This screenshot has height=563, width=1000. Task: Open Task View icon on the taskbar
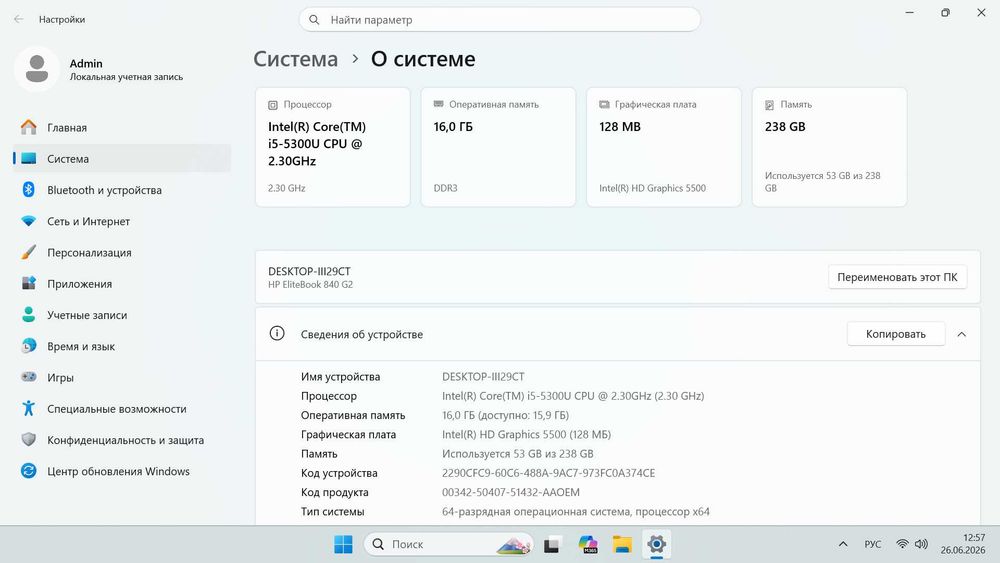click(x=552, y=545)
